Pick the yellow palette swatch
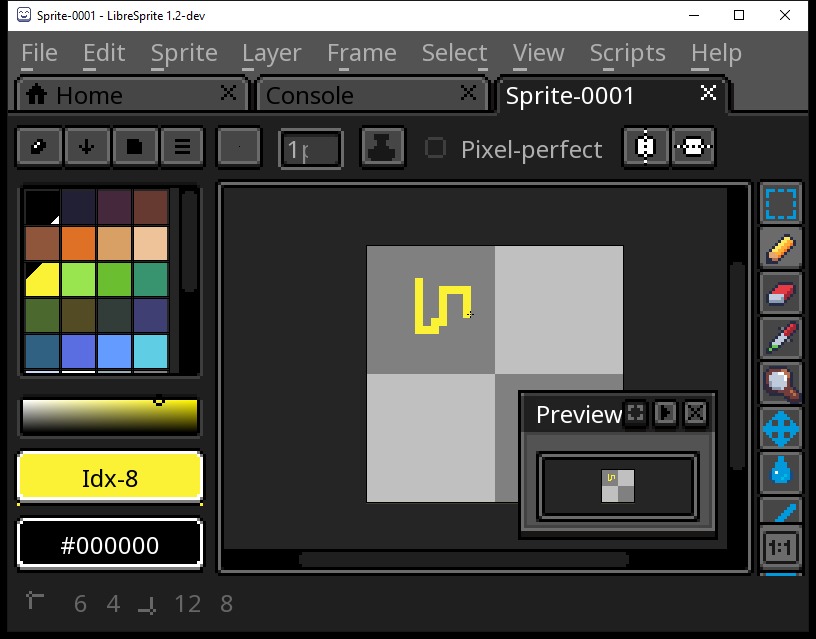This screenshot has height=639, width=816. pos(42,279)
